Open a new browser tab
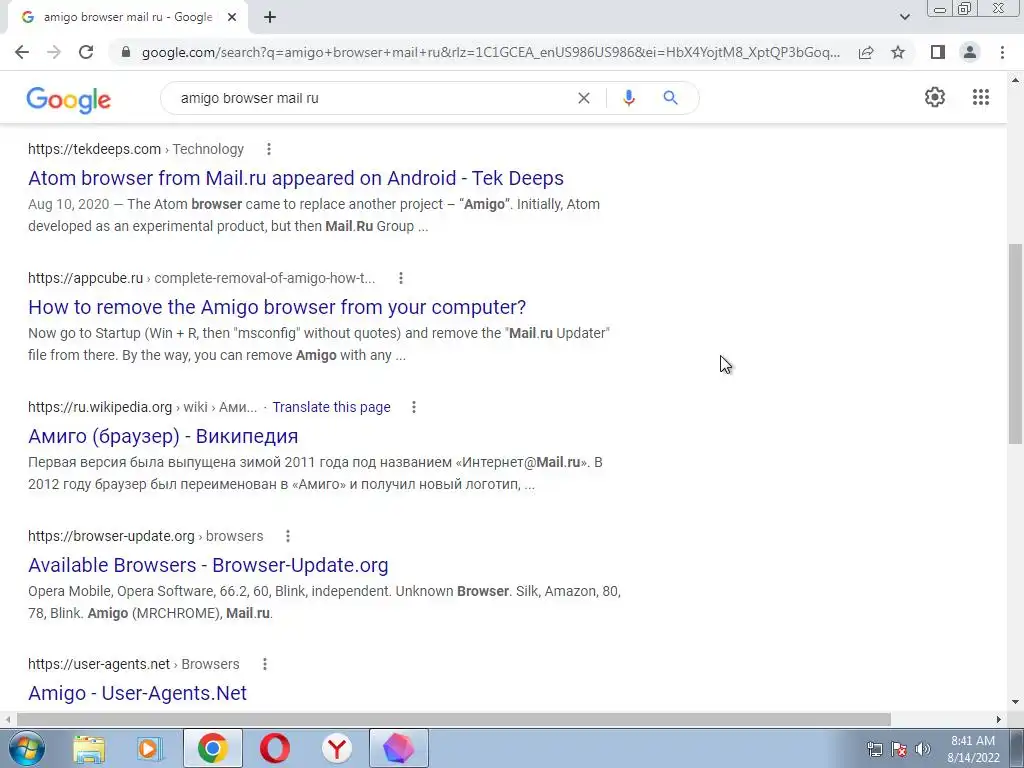 pos(270,18)
